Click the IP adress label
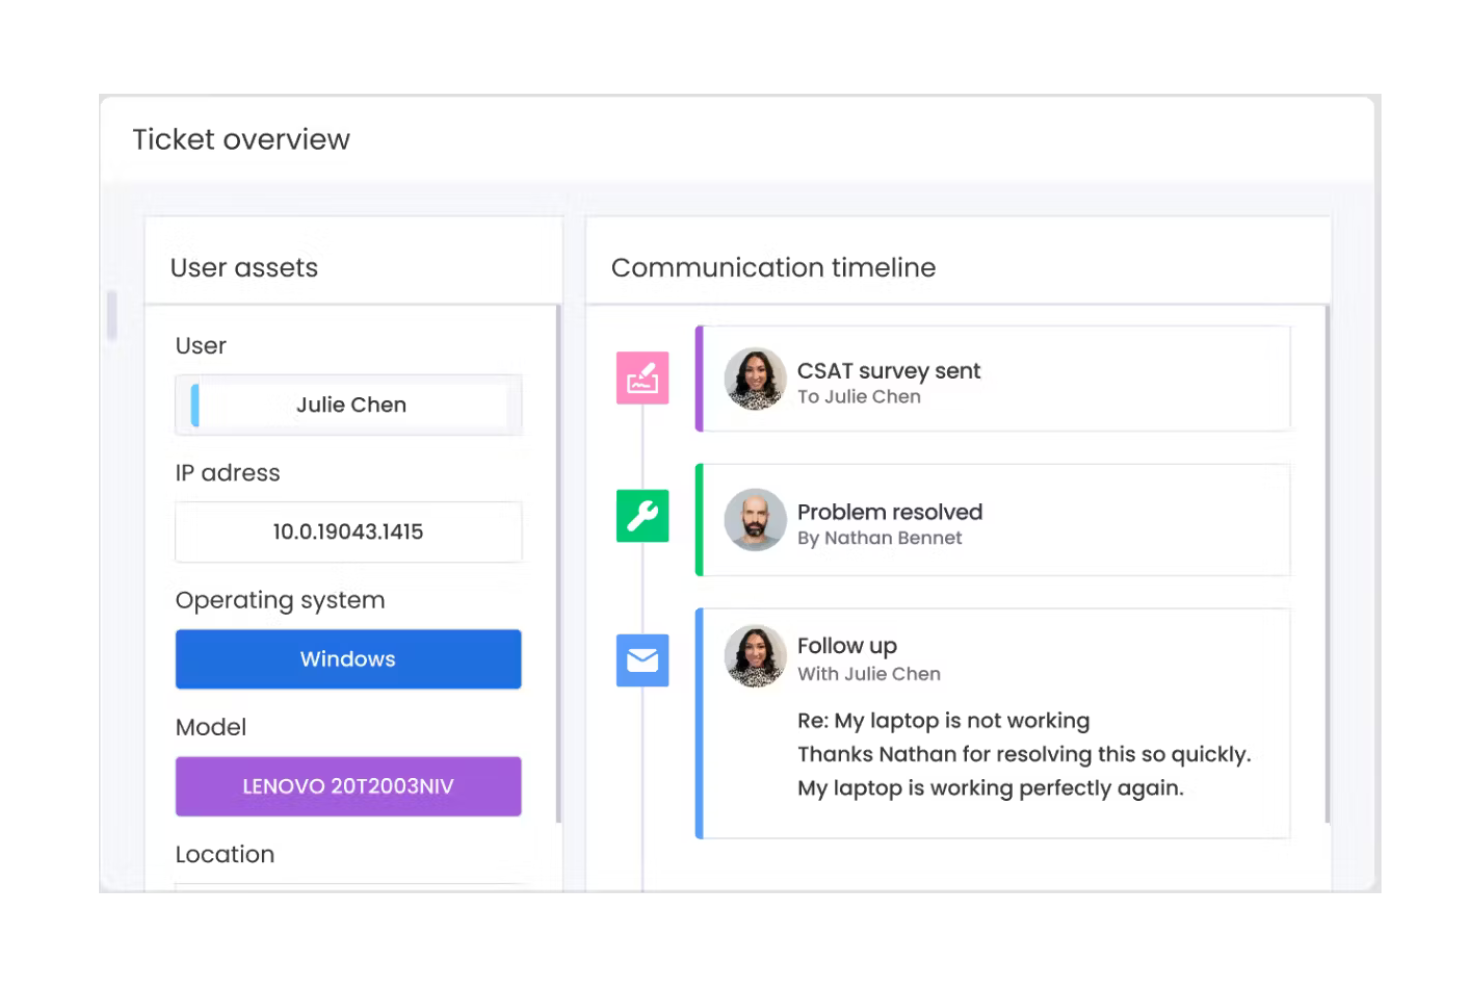The image size is (1480, 987). click(x=228, y=473)
